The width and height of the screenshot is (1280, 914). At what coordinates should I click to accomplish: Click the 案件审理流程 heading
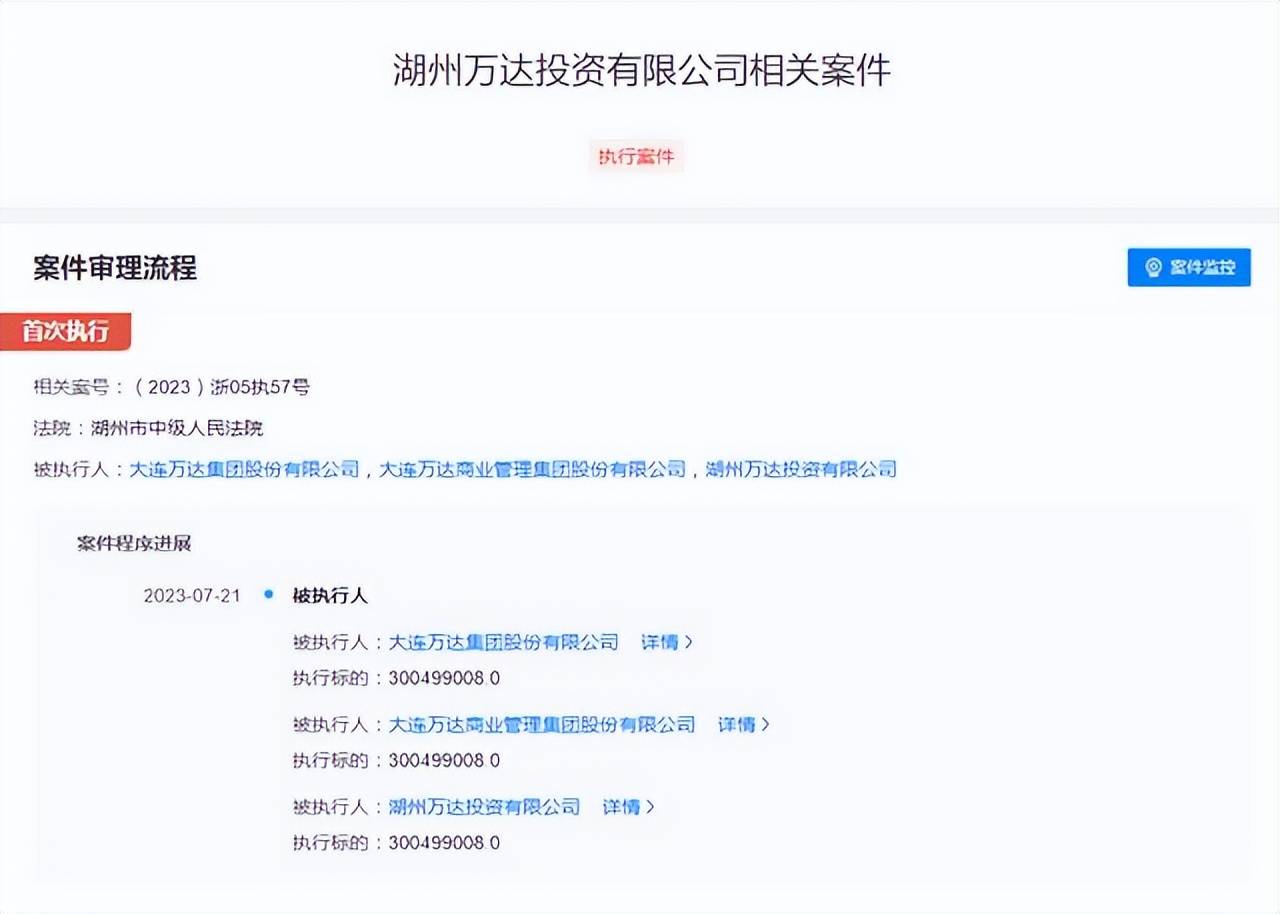click(x=115, y=267)
